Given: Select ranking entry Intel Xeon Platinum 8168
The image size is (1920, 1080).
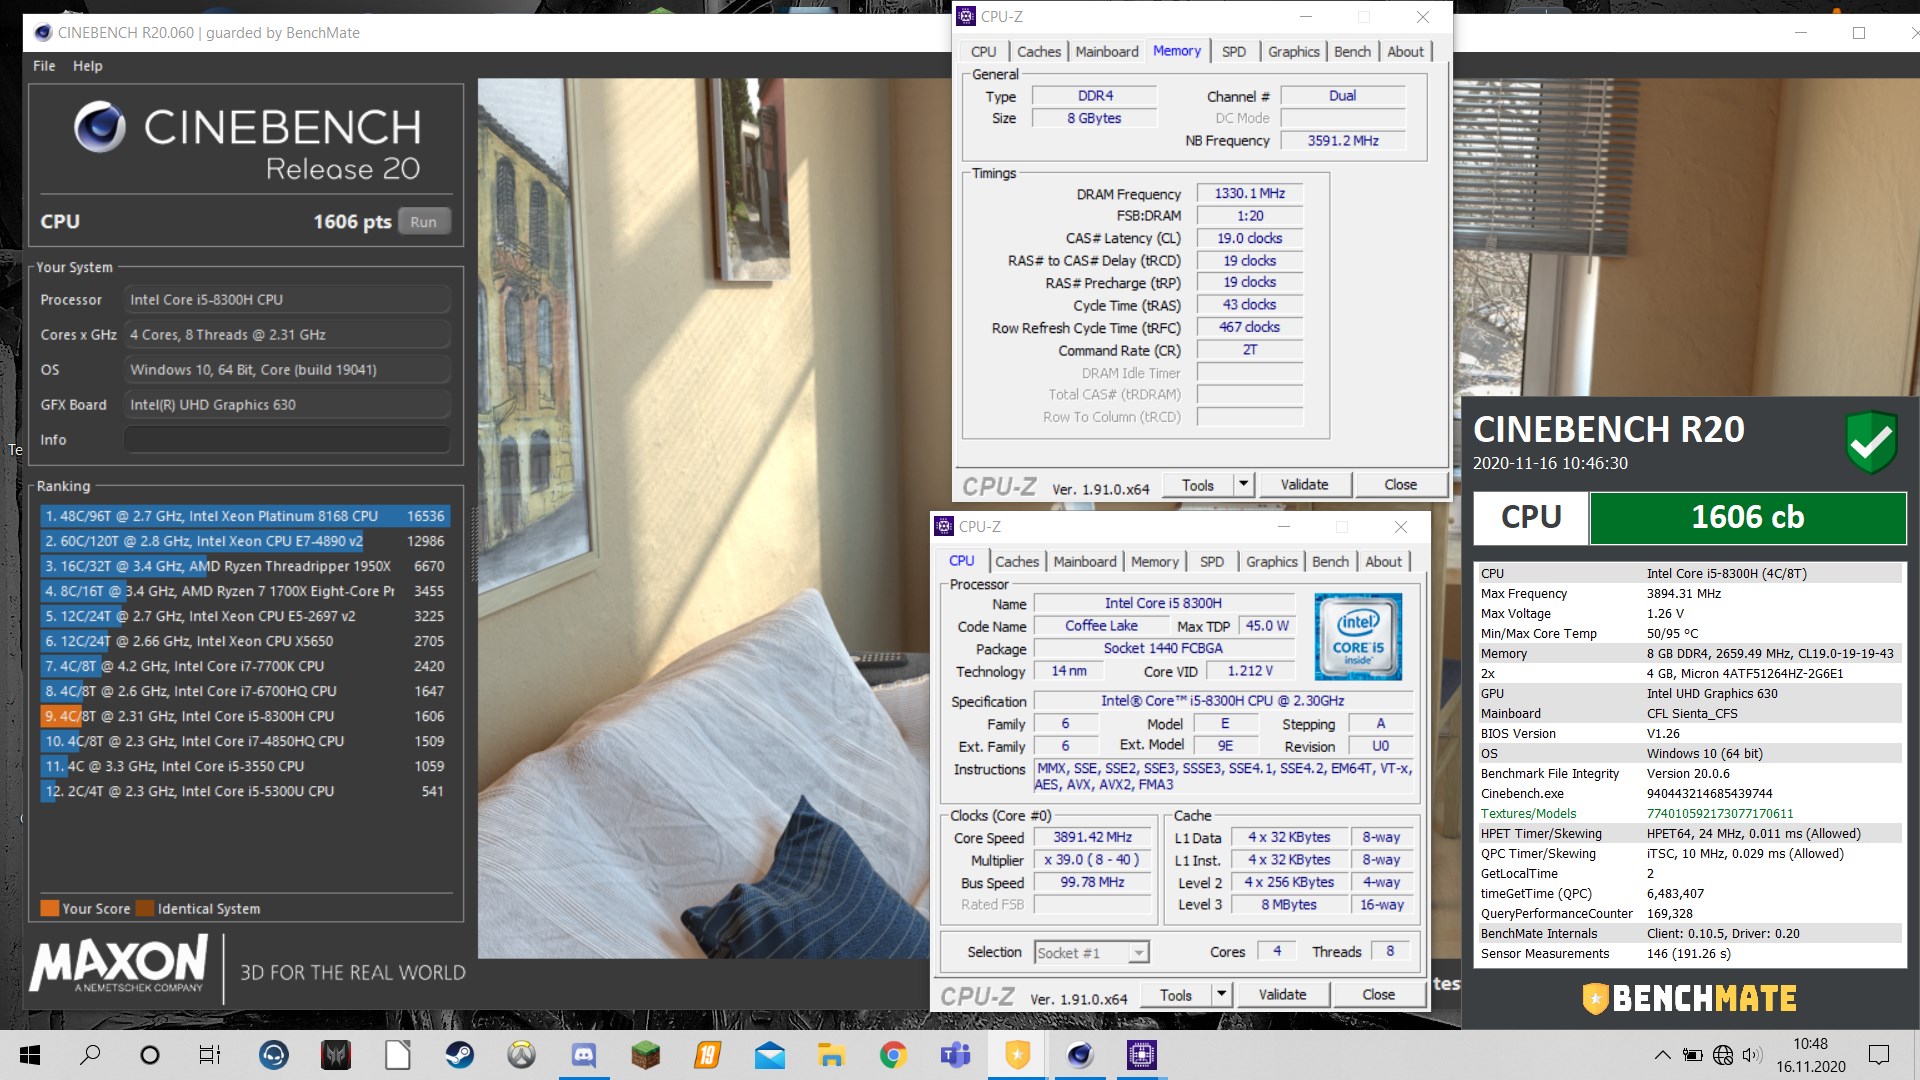Looking at the screenshot, I should (x=245, y=516).
